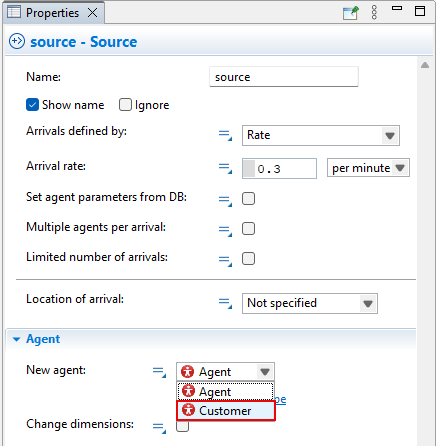This screenshot has width=436, height=446.
Task: Click the pin properties view icon
Action: [350, 13]
